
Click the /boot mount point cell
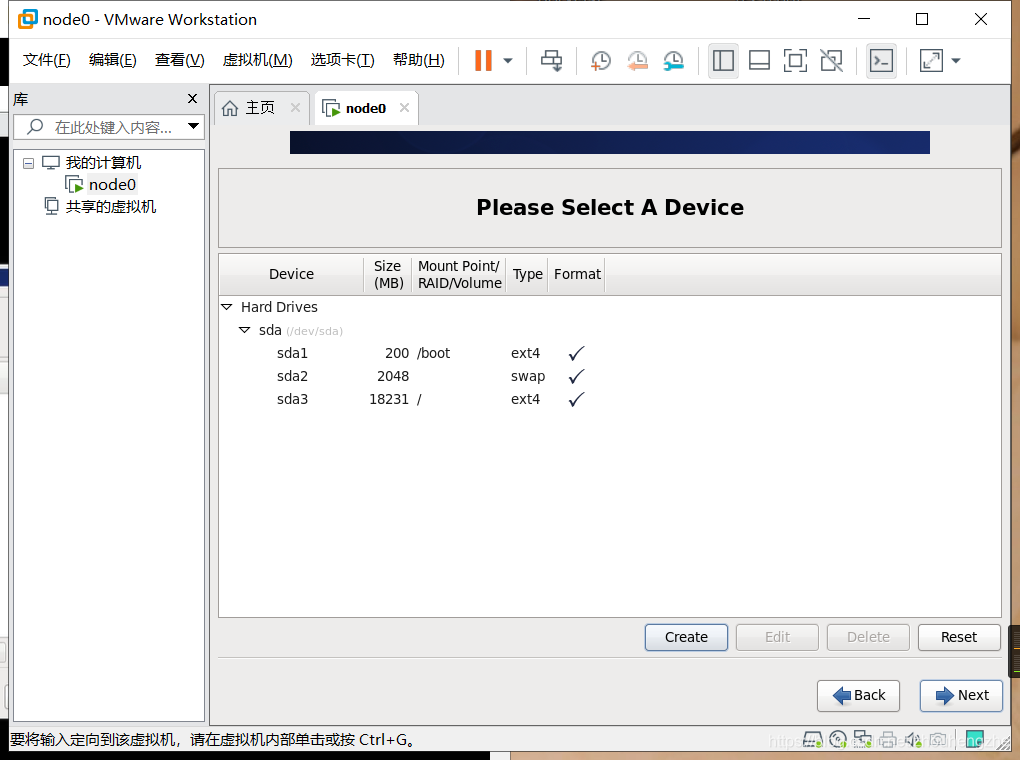[x=434, y=353]
